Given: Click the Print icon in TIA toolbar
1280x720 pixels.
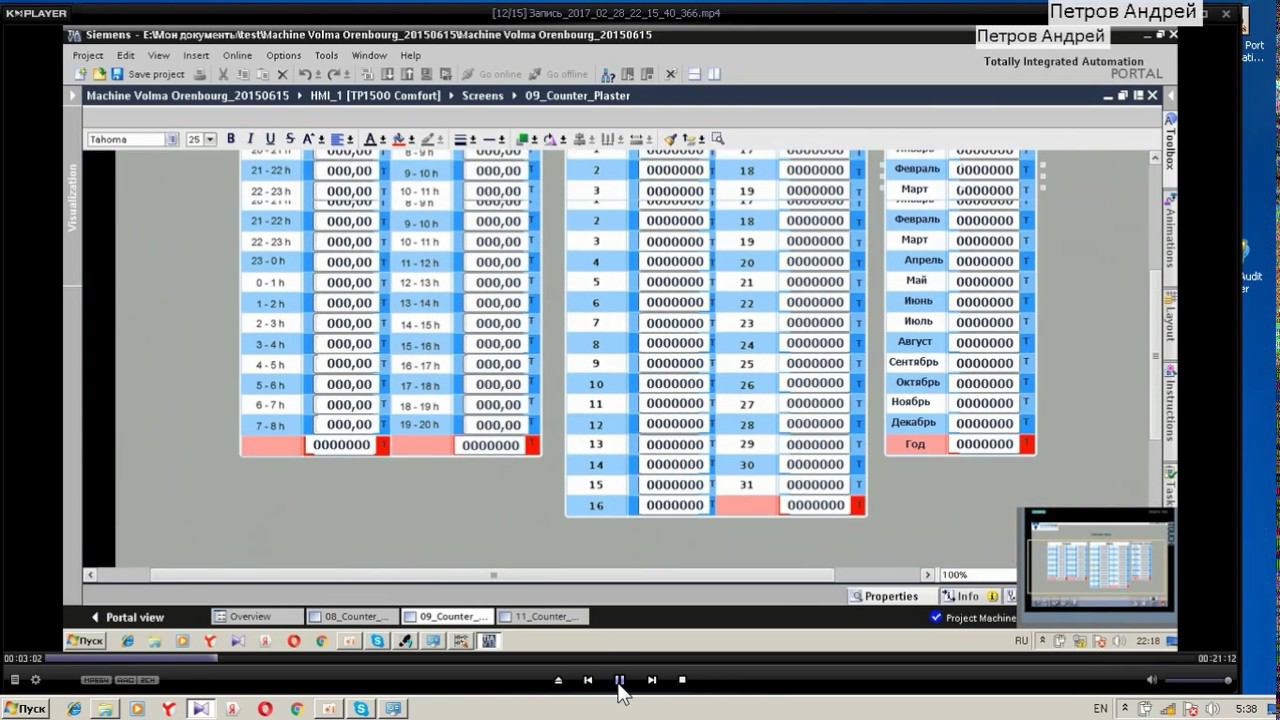Looking at the screenshot, I should pyautogui.click(x=200, y=74).
